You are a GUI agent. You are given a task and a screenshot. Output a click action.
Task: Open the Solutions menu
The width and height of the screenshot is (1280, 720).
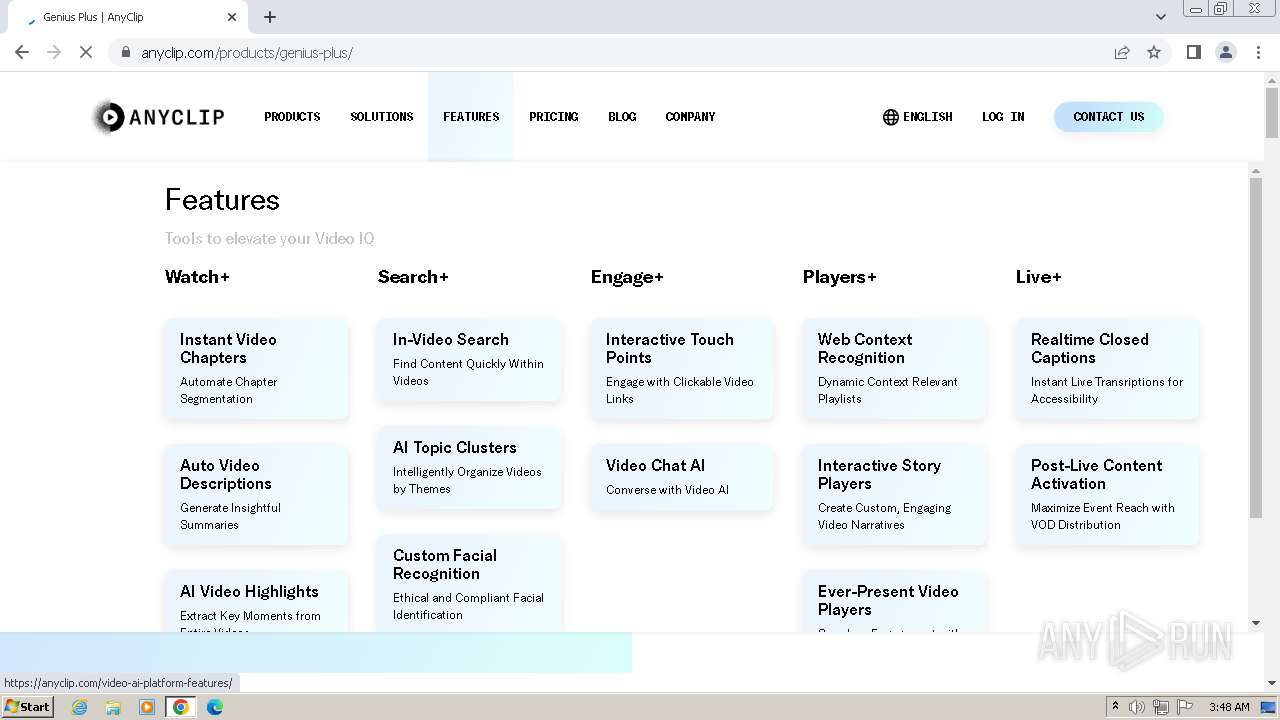382,117
